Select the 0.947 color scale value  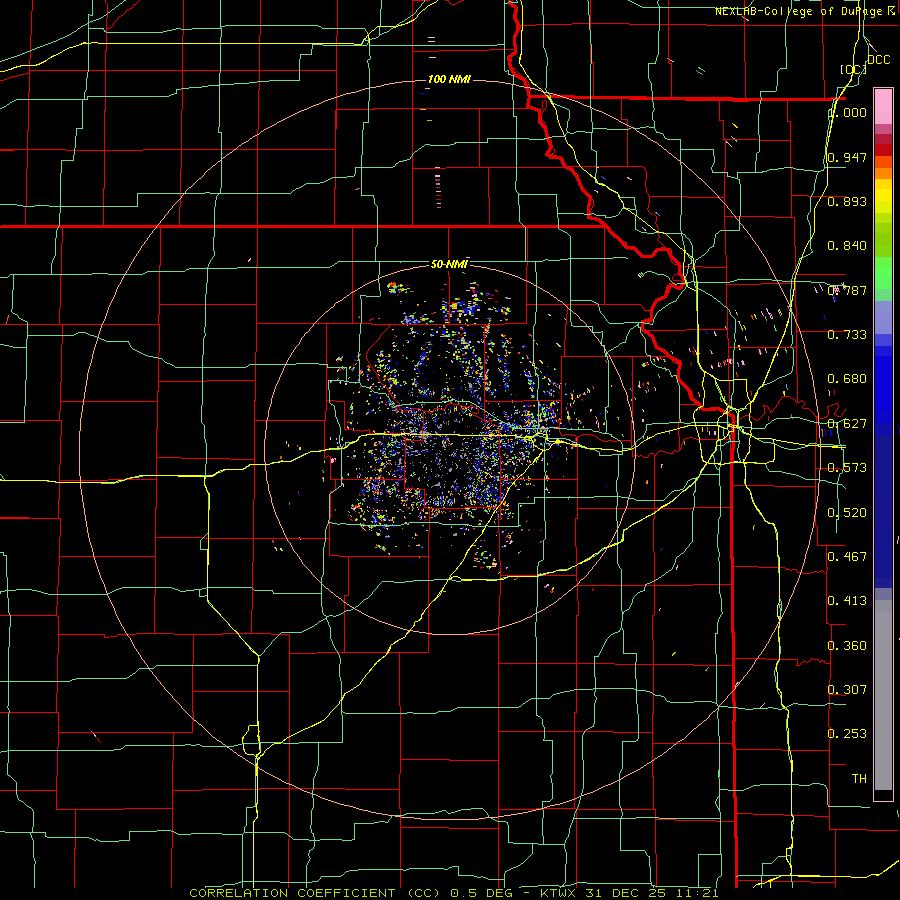(x=847, y=157)
